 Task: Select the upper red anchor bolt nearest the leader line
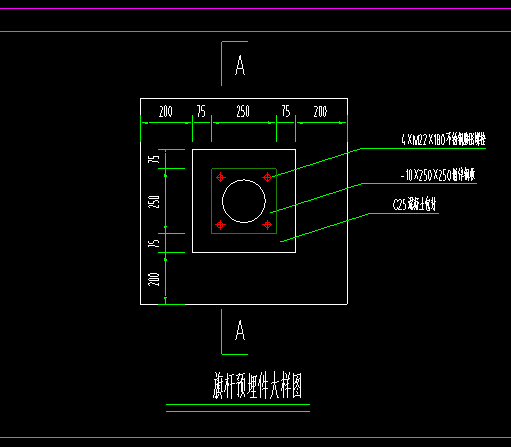coord(267,177)
